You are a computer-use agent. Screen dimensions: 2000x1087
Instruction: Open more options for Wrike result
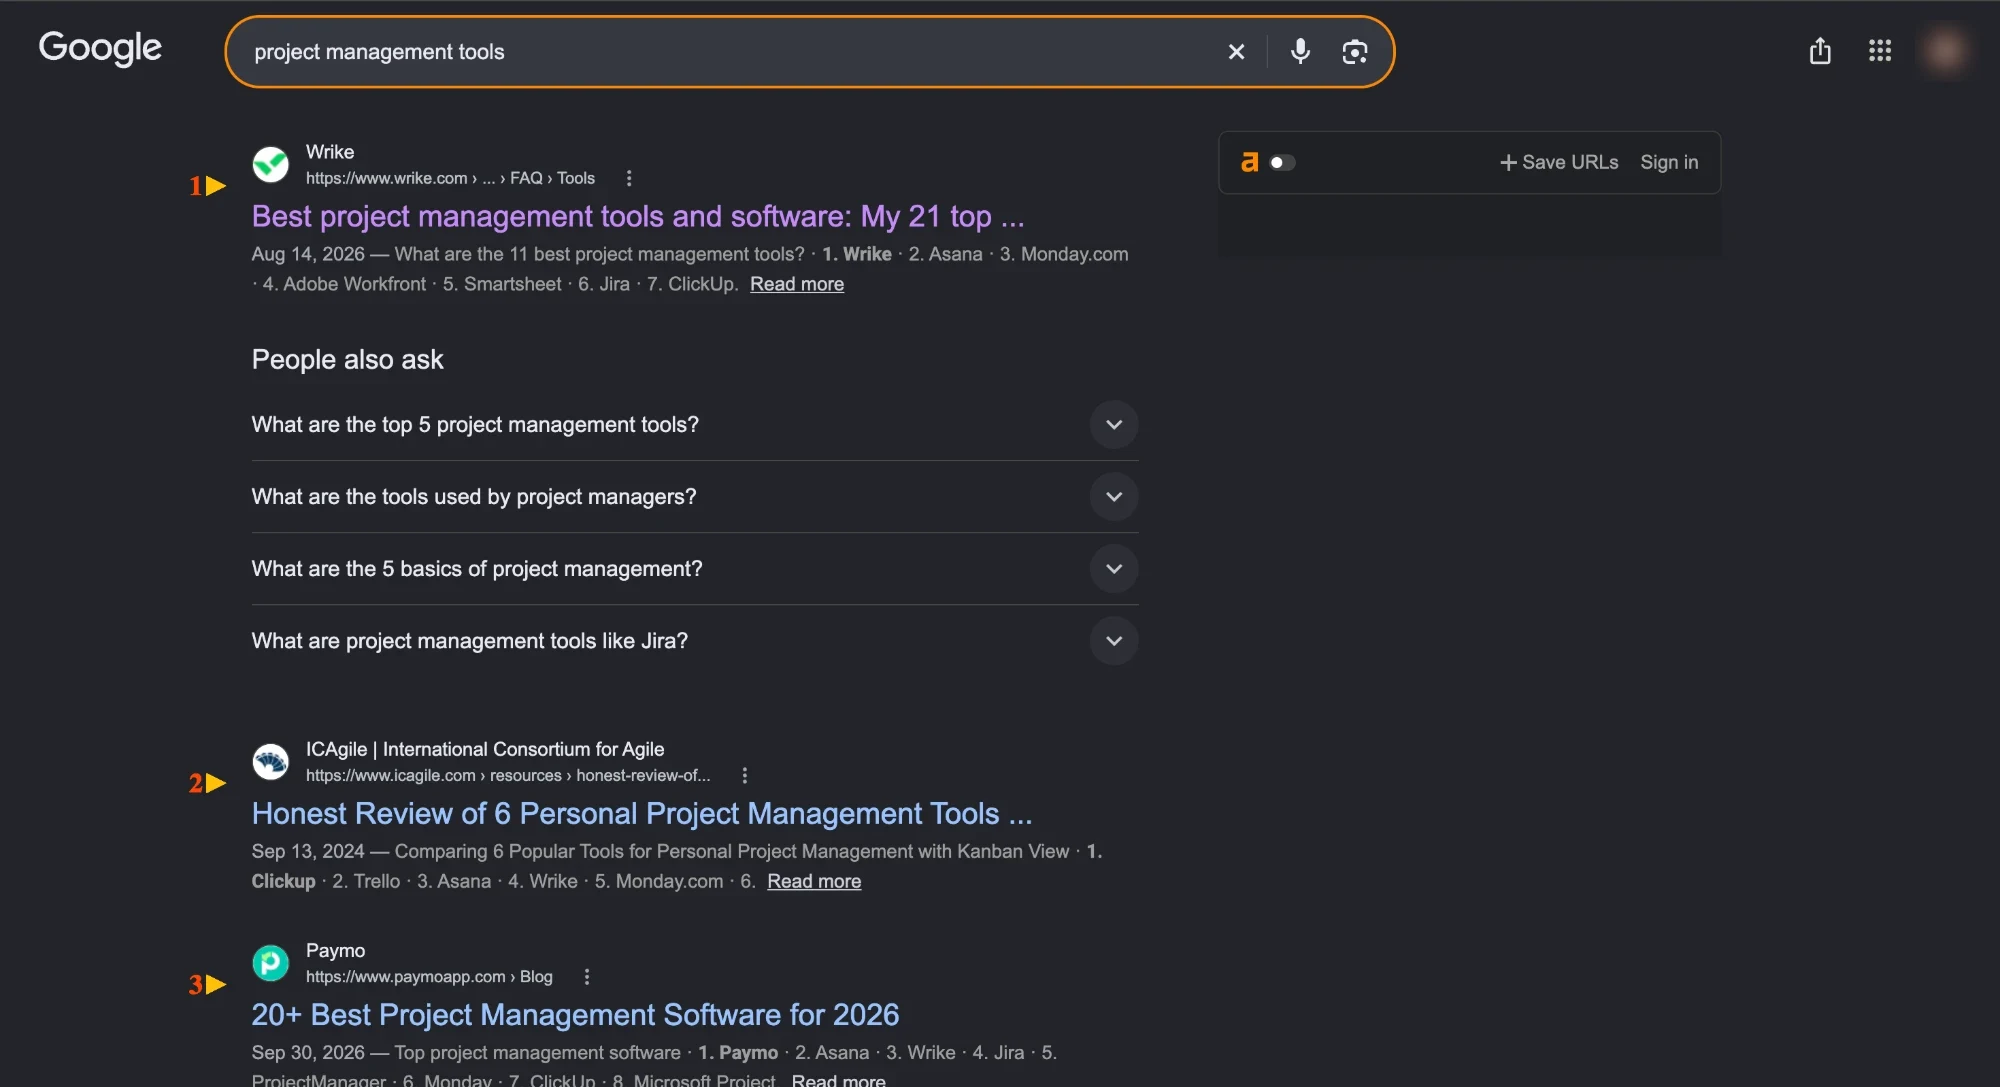click(629, 178)
